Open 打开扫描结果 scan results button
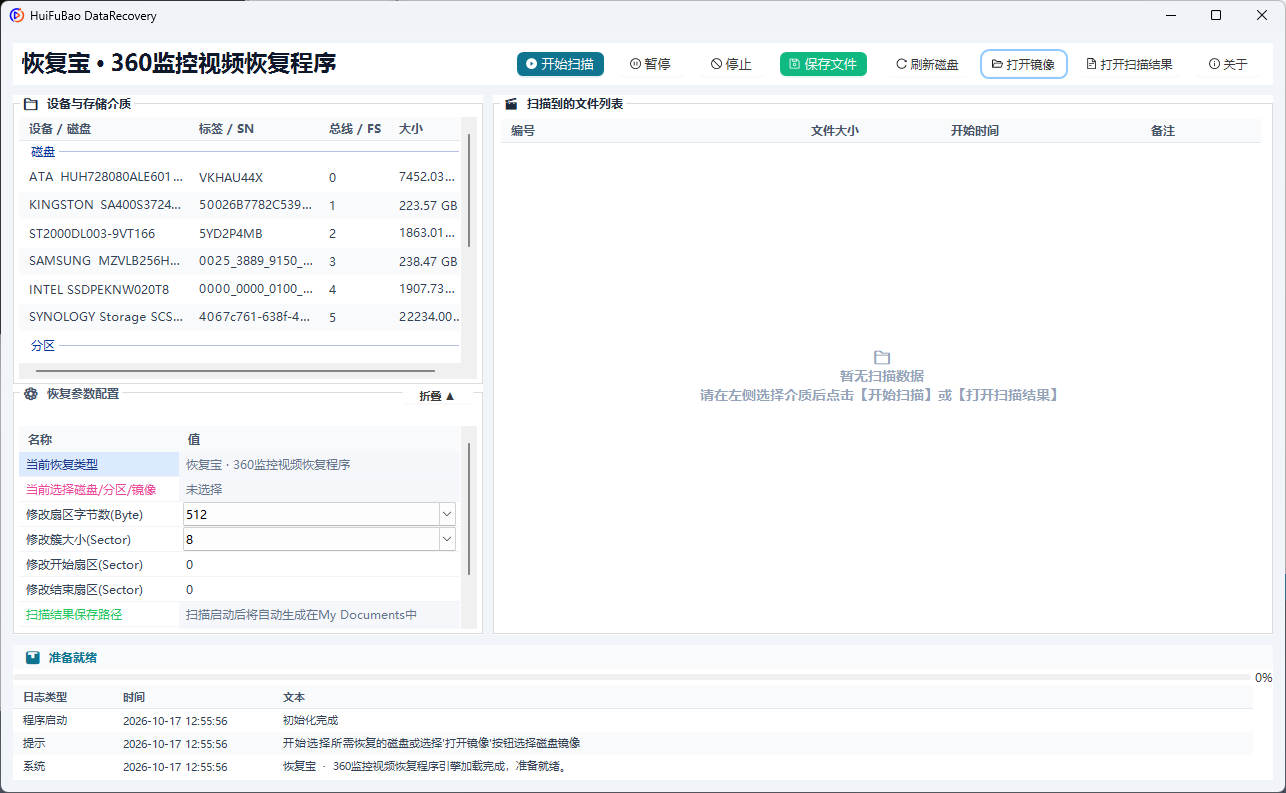The height and width of the screenshot is (793, 1286). tap(1129, 64)
